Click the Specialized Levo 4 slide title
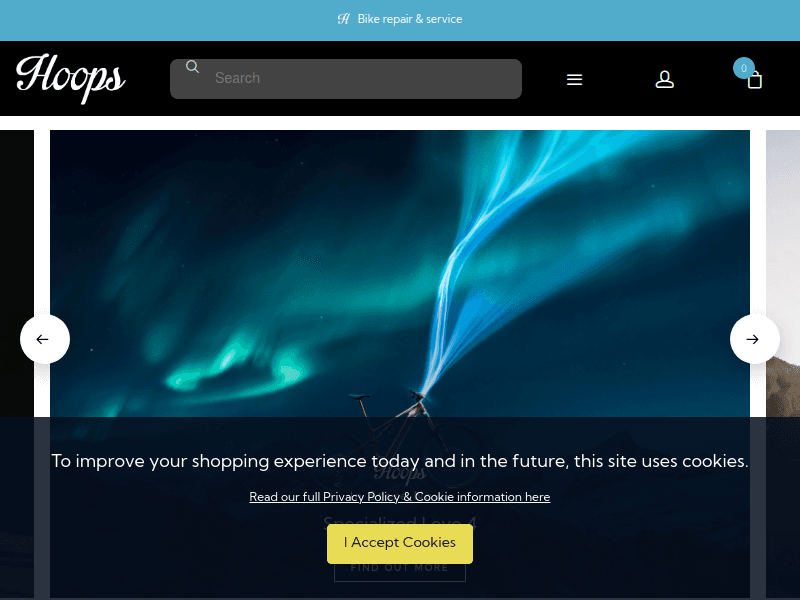This screenshot has width=800, height=600. tap(399, 521)
